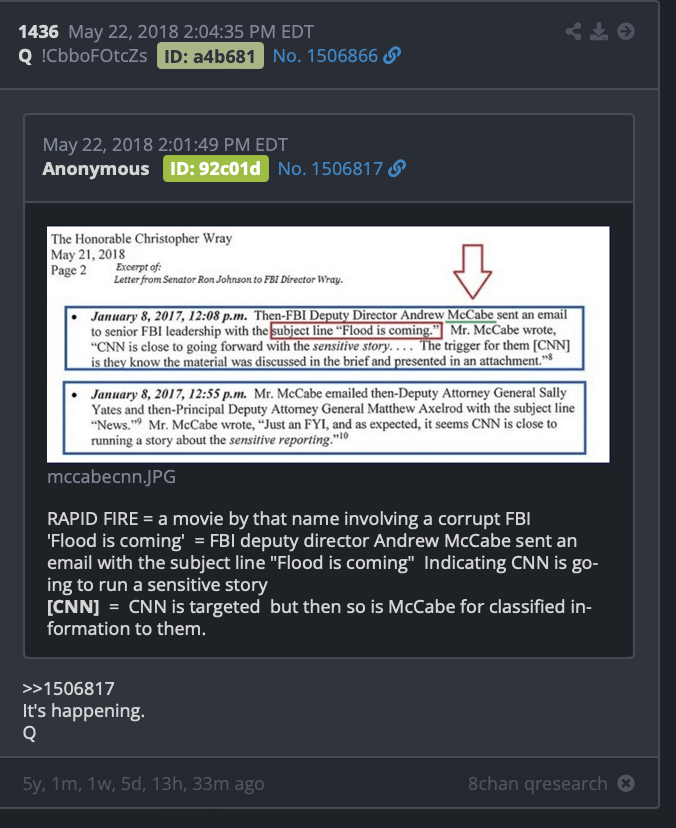Select the ID: 92c01d badge
The image size is (676, 828).
click(x=215, y=168)
